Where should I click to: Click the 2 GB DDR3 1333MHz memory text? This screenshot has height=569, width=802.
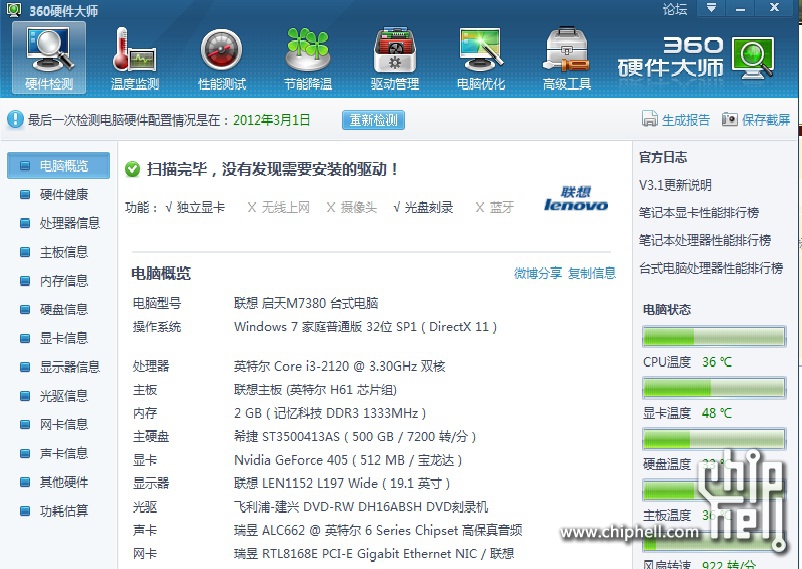click(x=330, y=413)
